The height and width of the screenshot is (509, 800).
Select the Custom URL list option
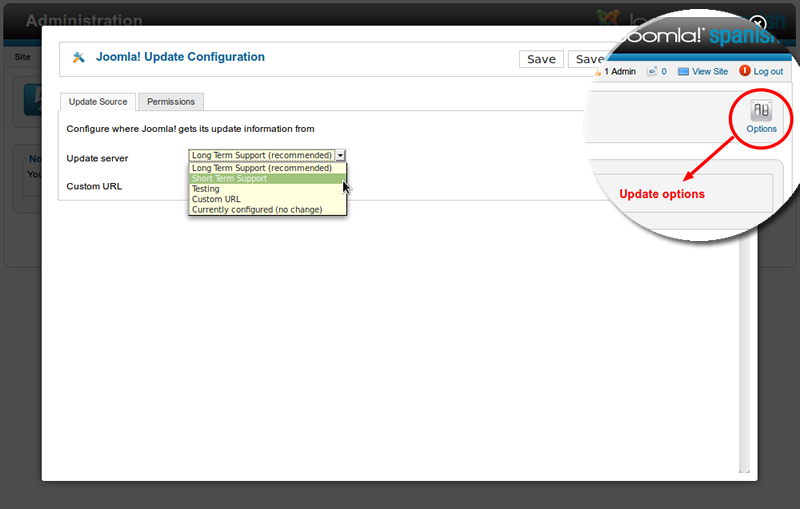tap(267, 199)
